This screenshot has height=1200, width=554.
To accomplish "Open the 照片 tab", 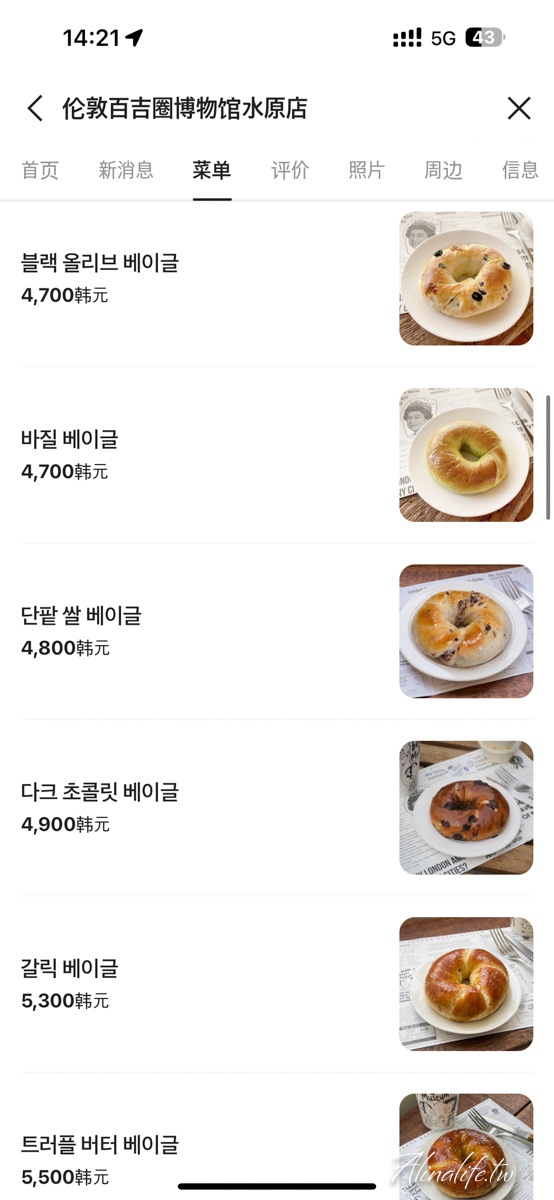I will pyautogui.click(x=366, y=170).
